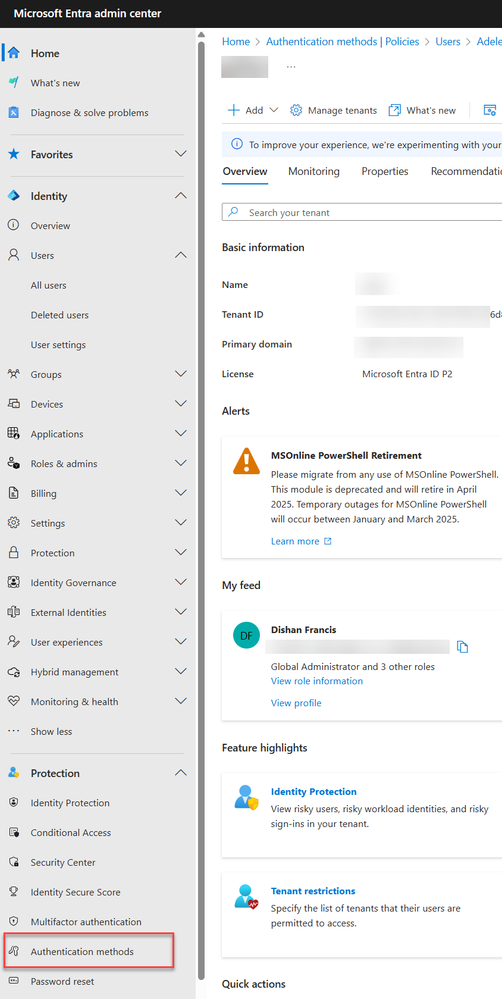Expand the Devices chevron
The width and height of the screenshot is (502, 999).
click(181, 404)
